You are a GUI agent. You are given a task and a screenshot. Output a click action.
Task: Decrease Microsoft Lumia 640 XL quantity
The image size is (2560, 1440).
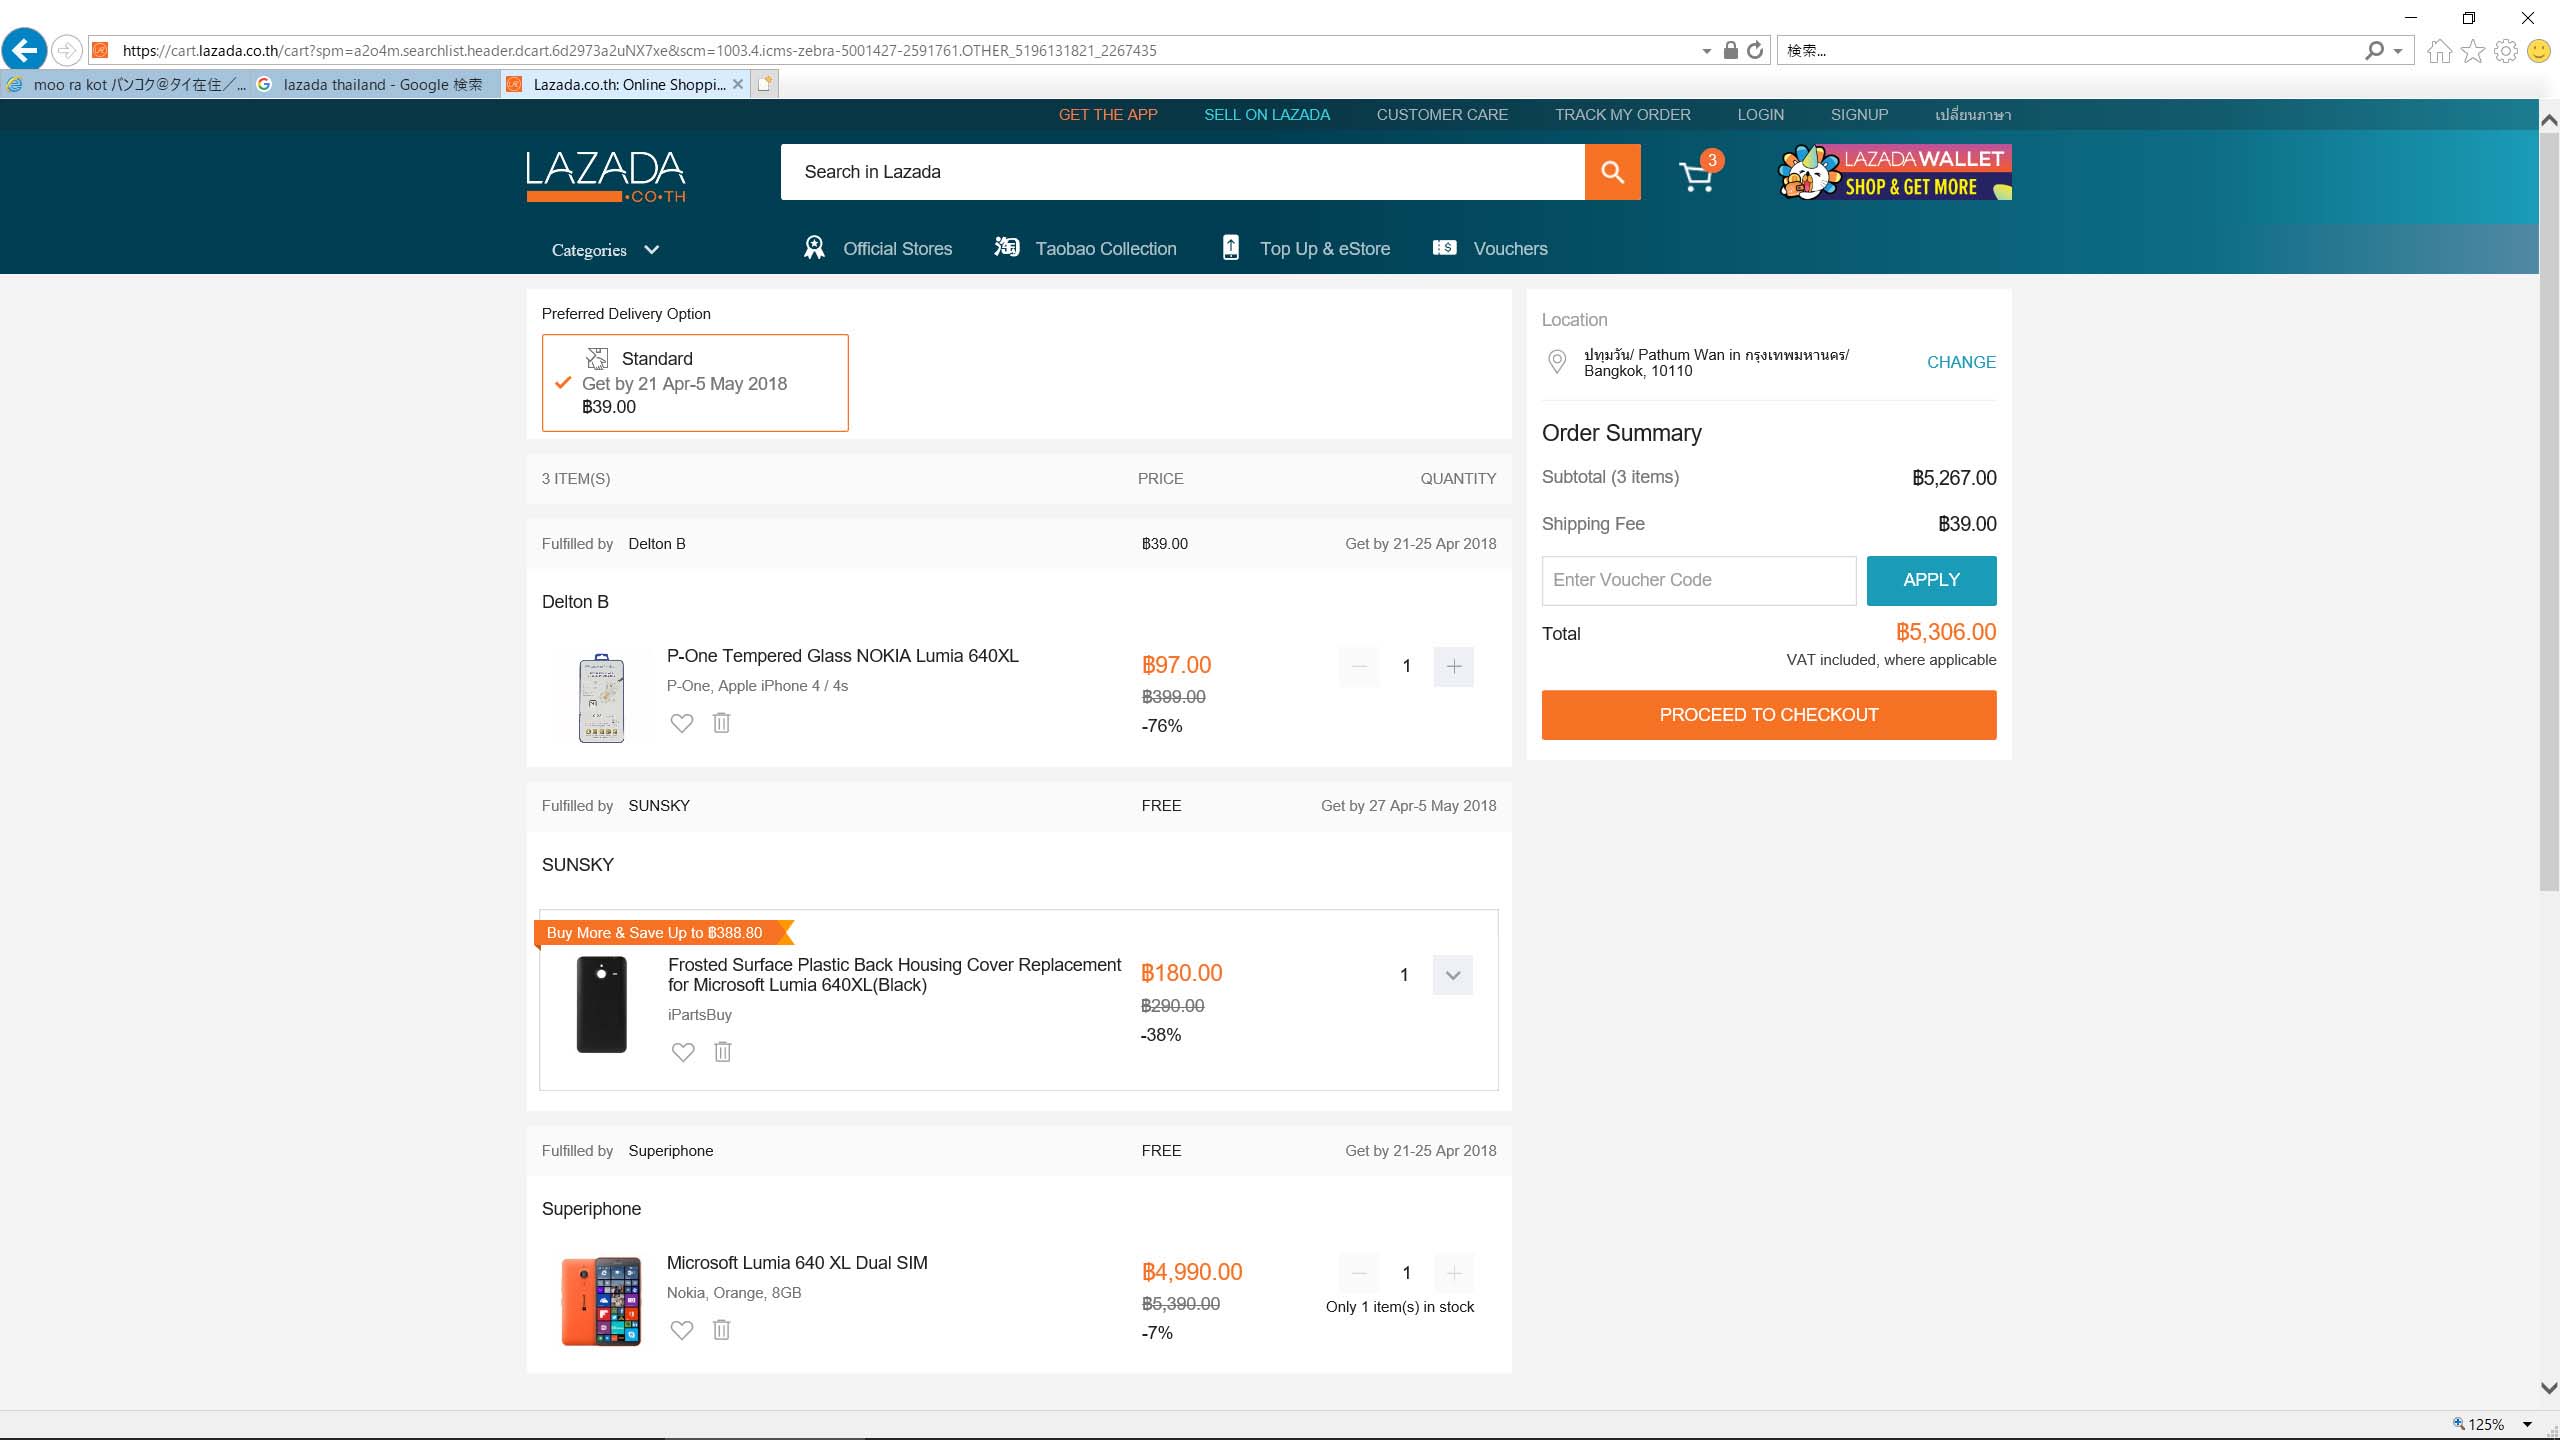1359,1273
